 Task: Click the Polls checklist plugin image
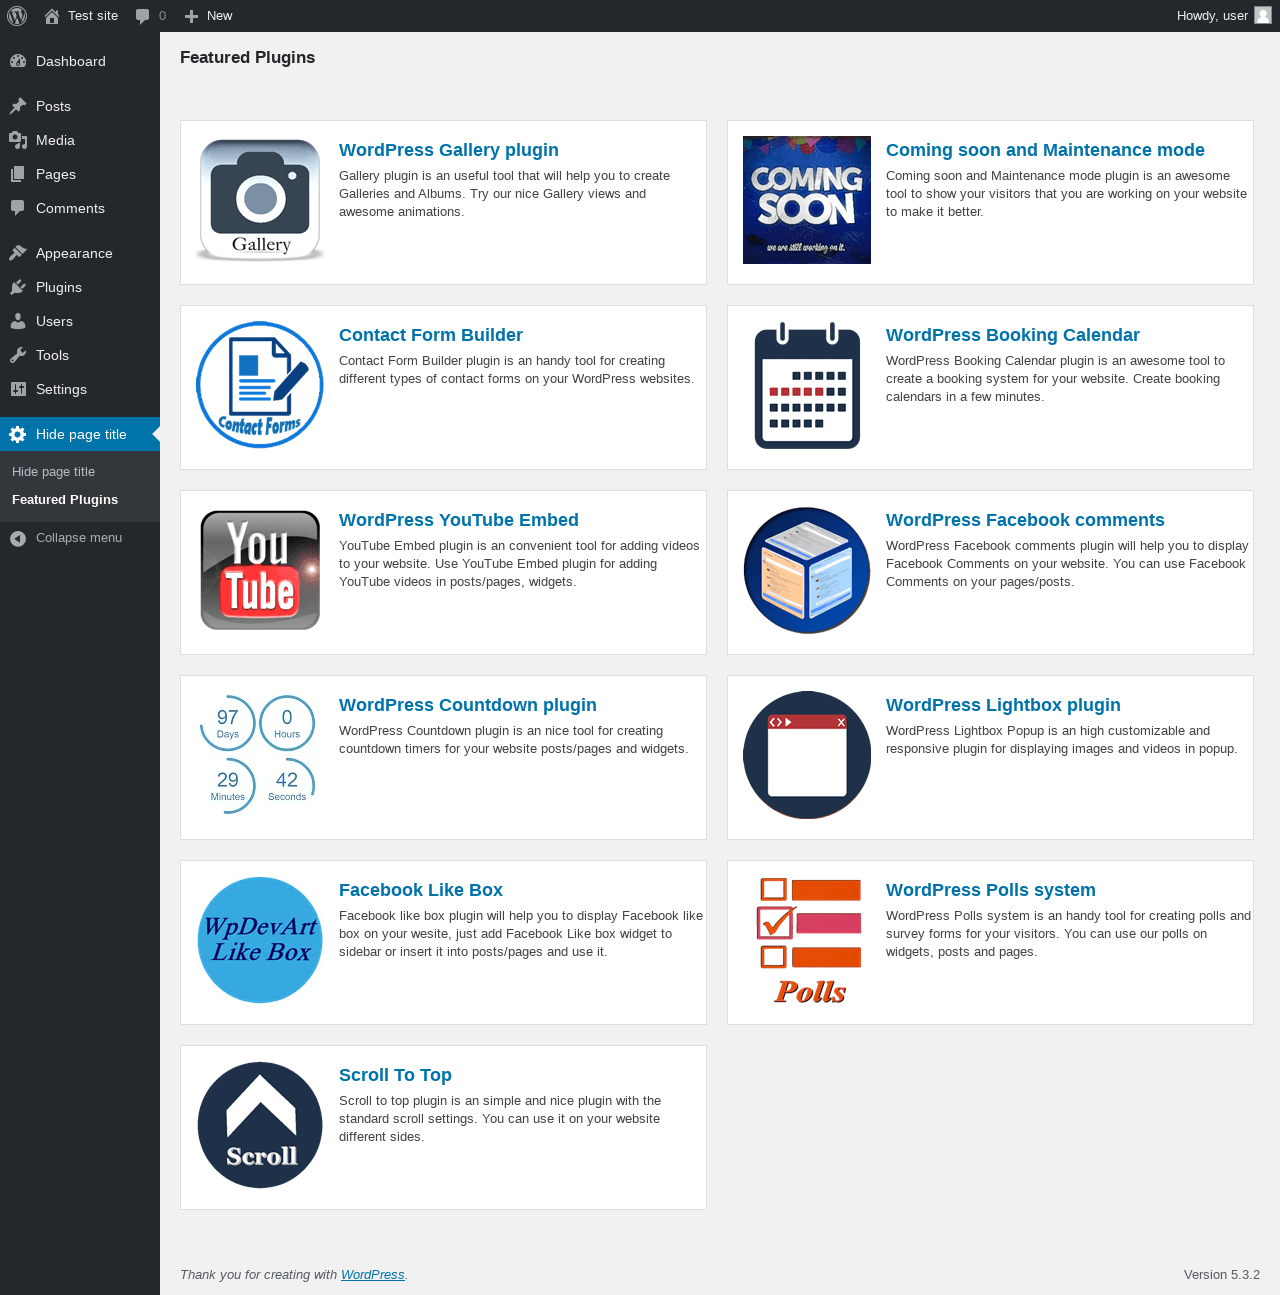[807, 940]
